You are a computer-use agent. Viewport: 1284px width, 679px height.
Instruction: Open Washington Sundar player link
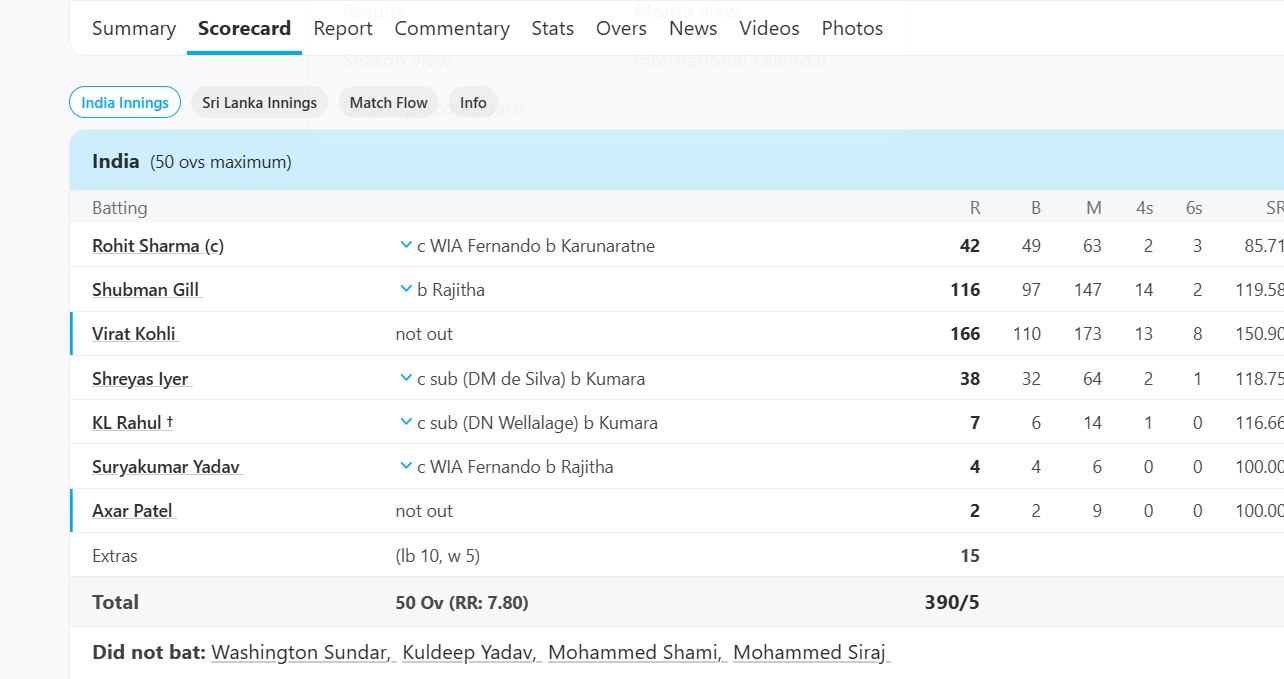[x=302, y=653]
